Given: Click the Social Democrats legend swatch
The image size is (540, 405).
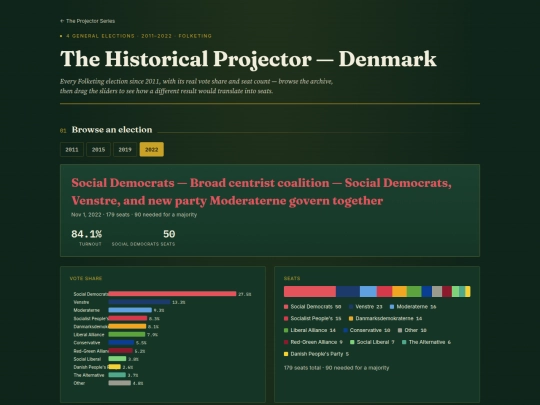Looking at the screenshot, I should tap(286, 307).
